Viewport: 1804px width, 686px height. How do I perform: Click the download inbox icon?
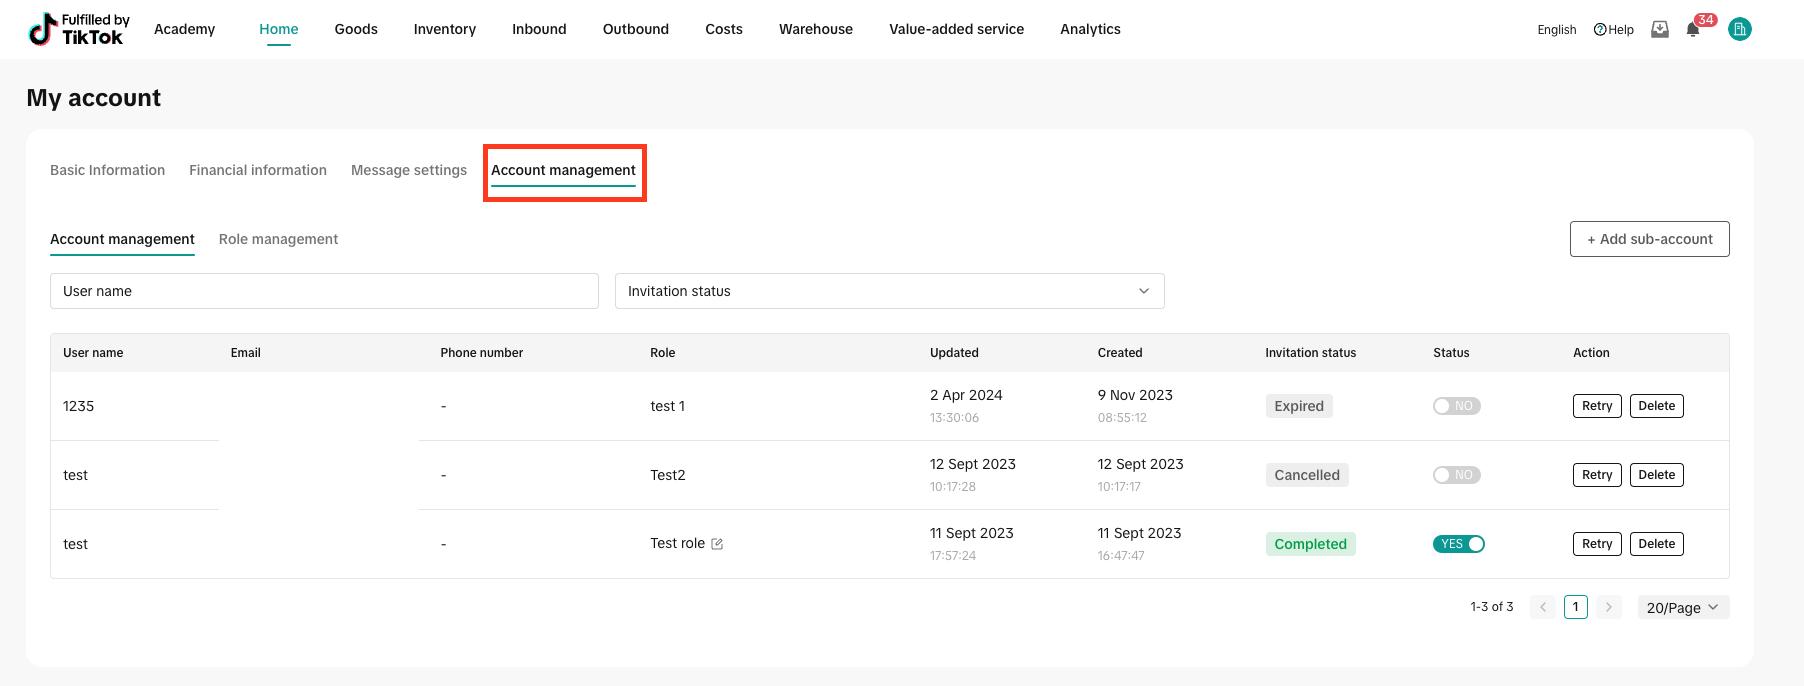coord(1660,30)
